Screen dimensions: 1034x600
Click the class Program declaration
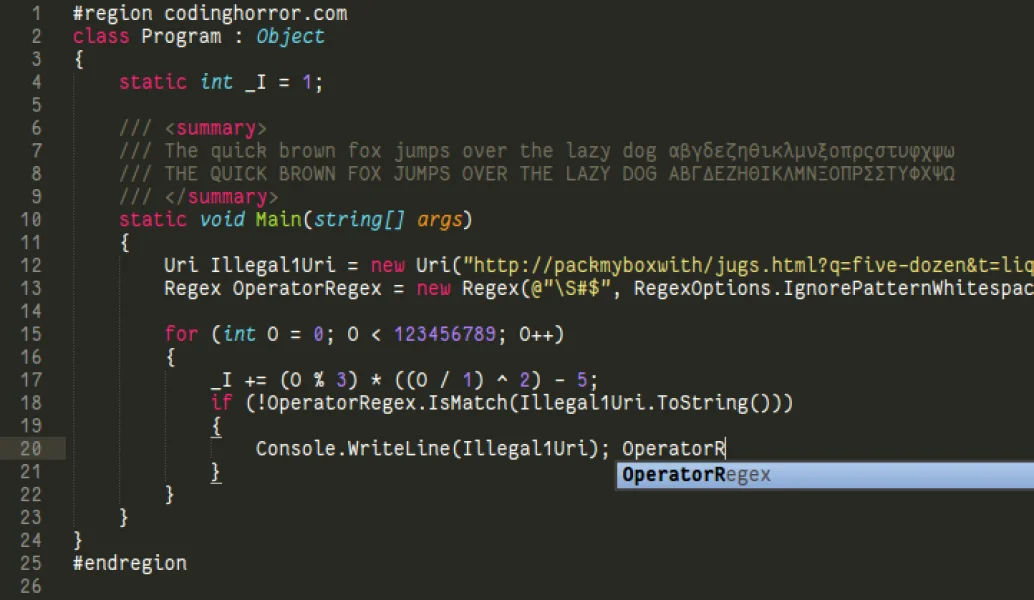point(147,36)
